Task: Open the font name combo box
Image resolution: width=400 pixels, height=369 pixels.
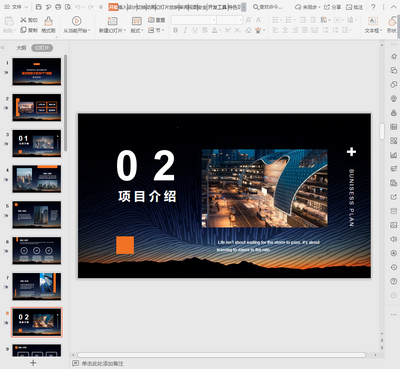Action: 194,20
